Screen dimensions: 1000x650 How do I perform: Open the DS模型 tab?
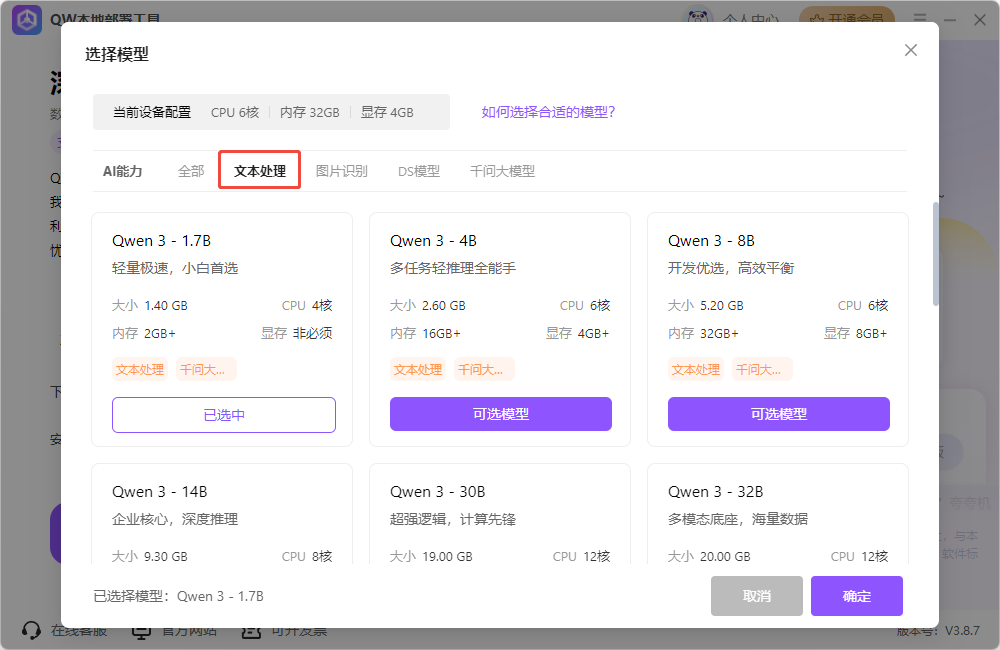419,171
